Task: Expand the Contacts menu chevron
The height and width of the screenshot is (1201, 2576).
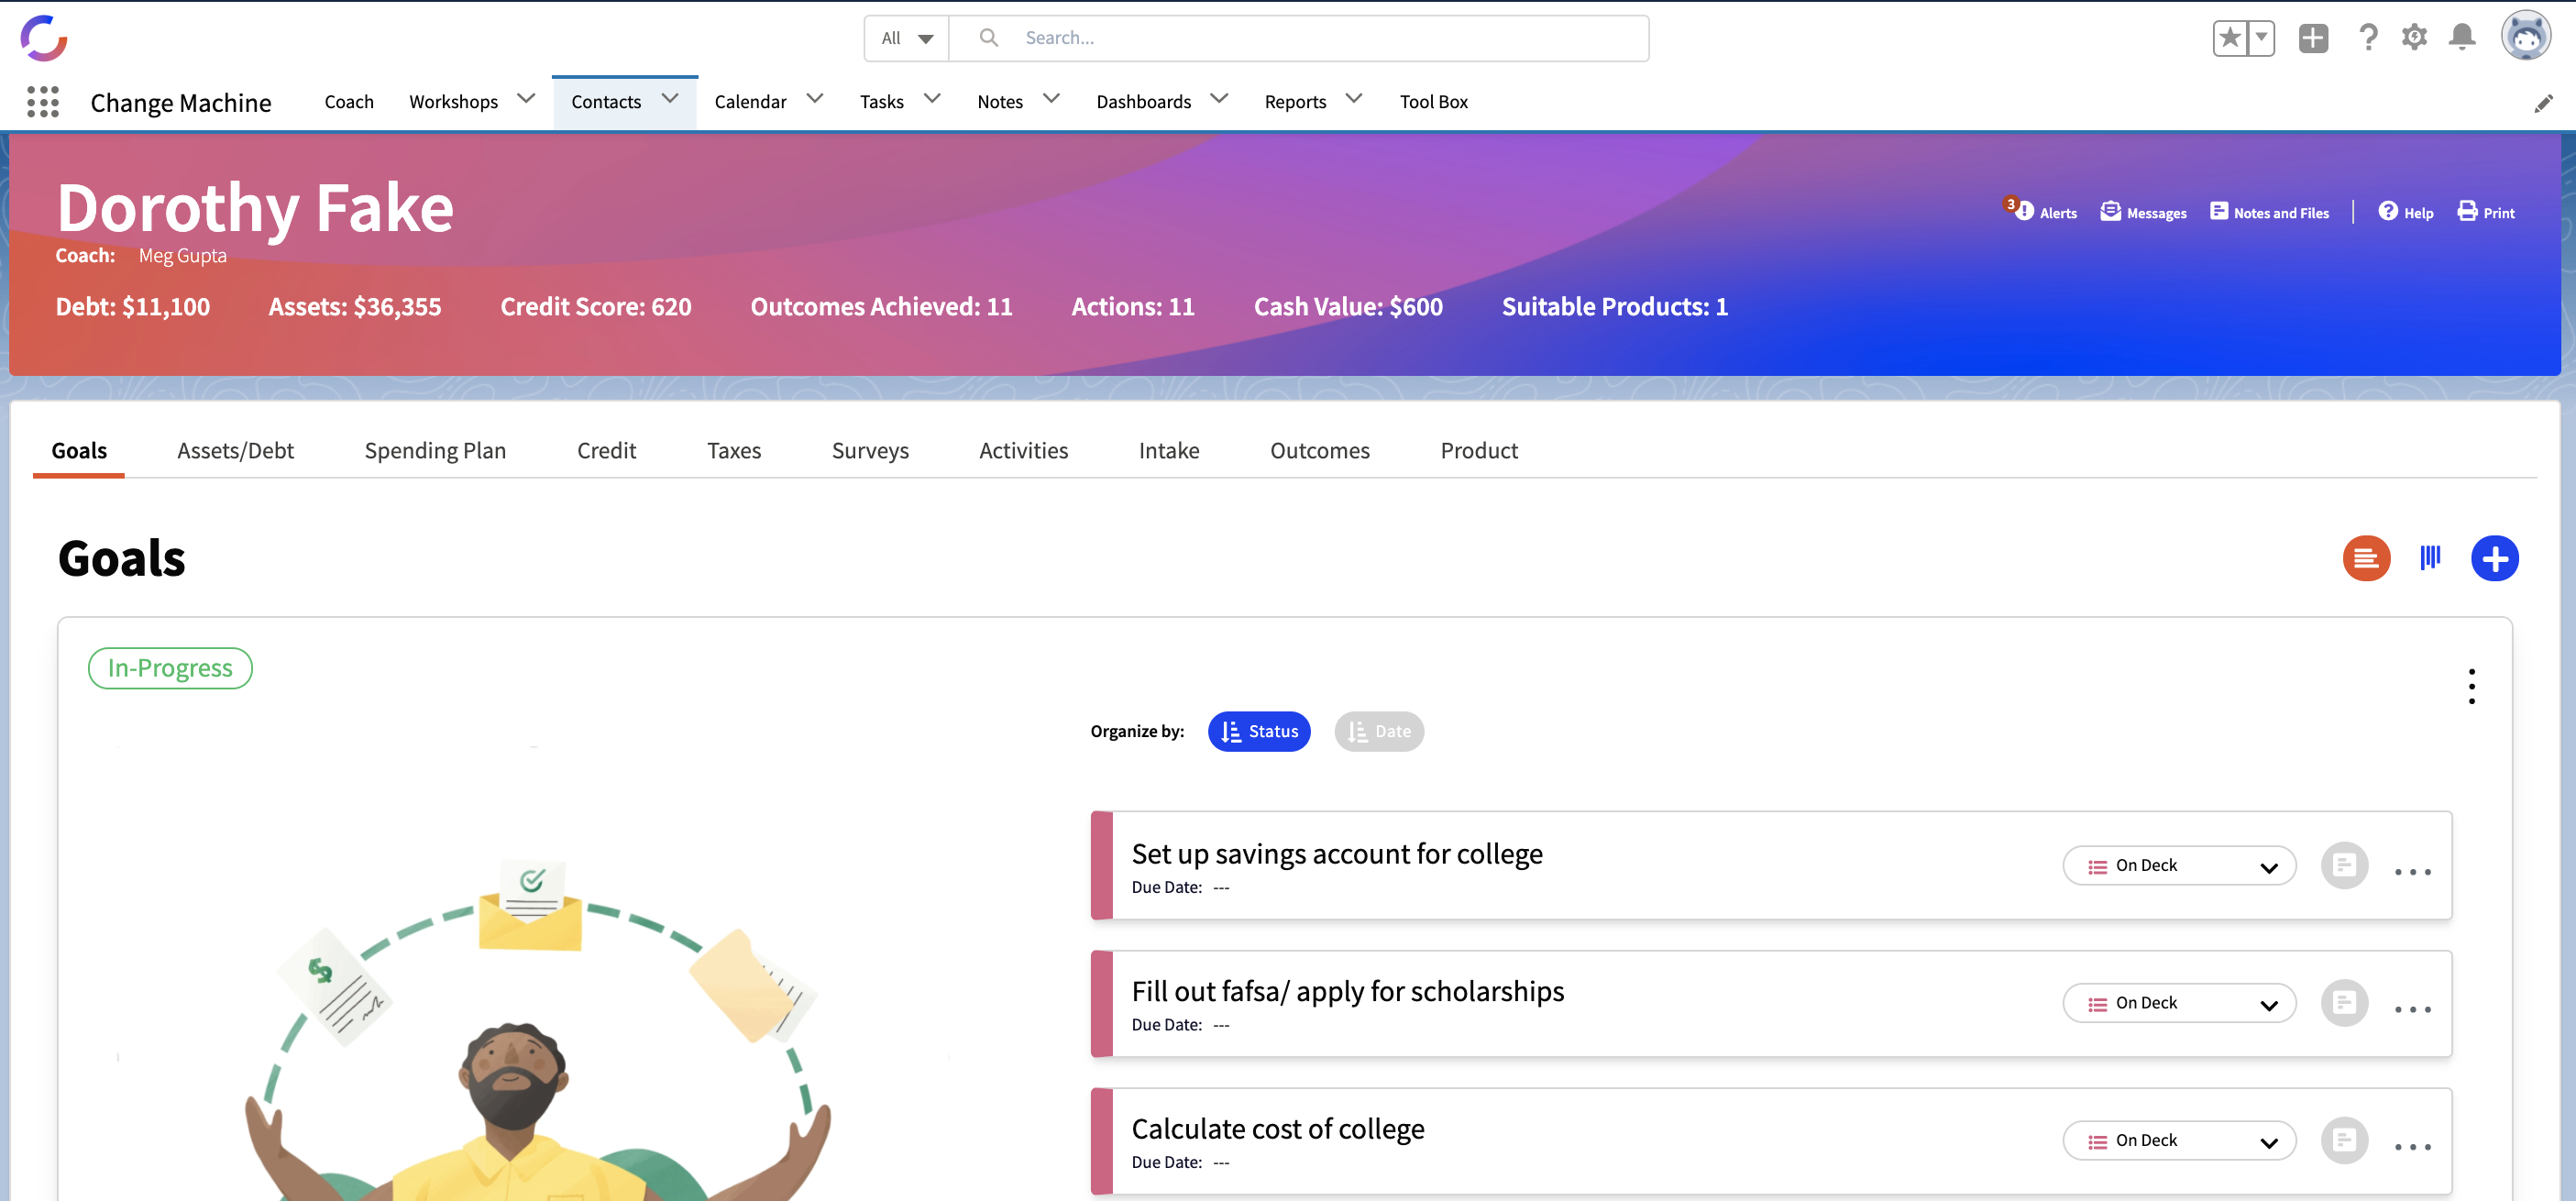Action: [x=670, y=98]
